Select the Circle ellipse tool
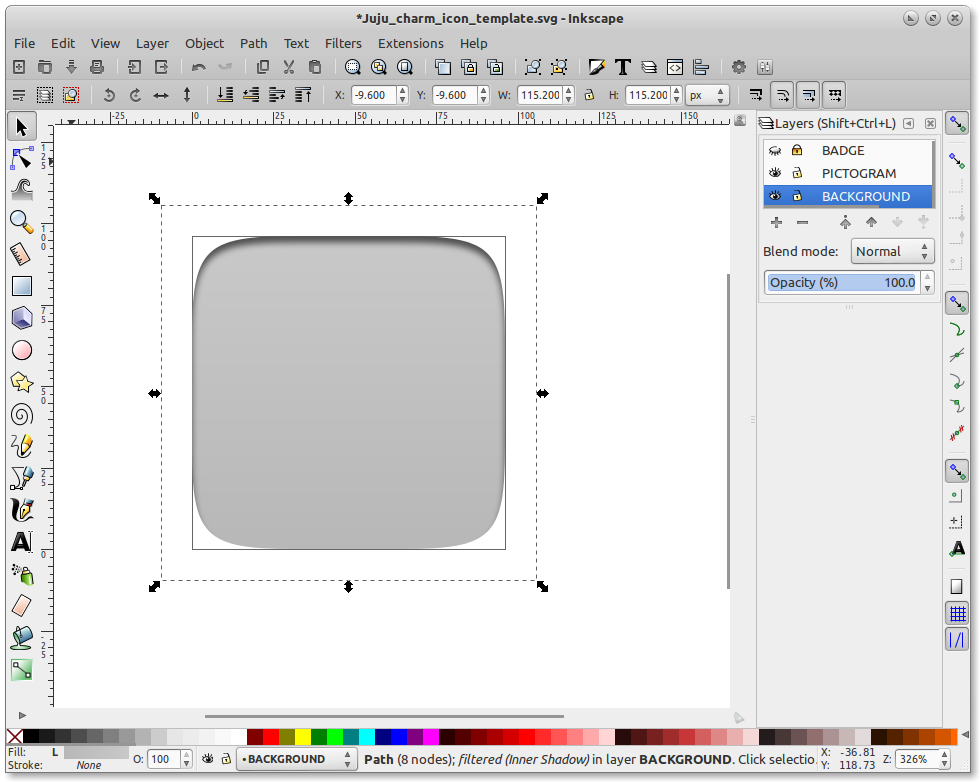This screenshot has height=782, width=980. click(x=21, y=350)
